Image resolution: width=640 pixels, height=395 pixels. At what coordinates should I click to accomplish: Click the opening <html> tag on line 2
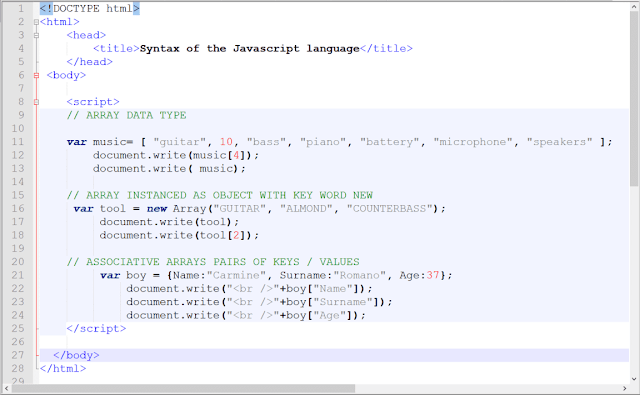click(x=60, y=22)
